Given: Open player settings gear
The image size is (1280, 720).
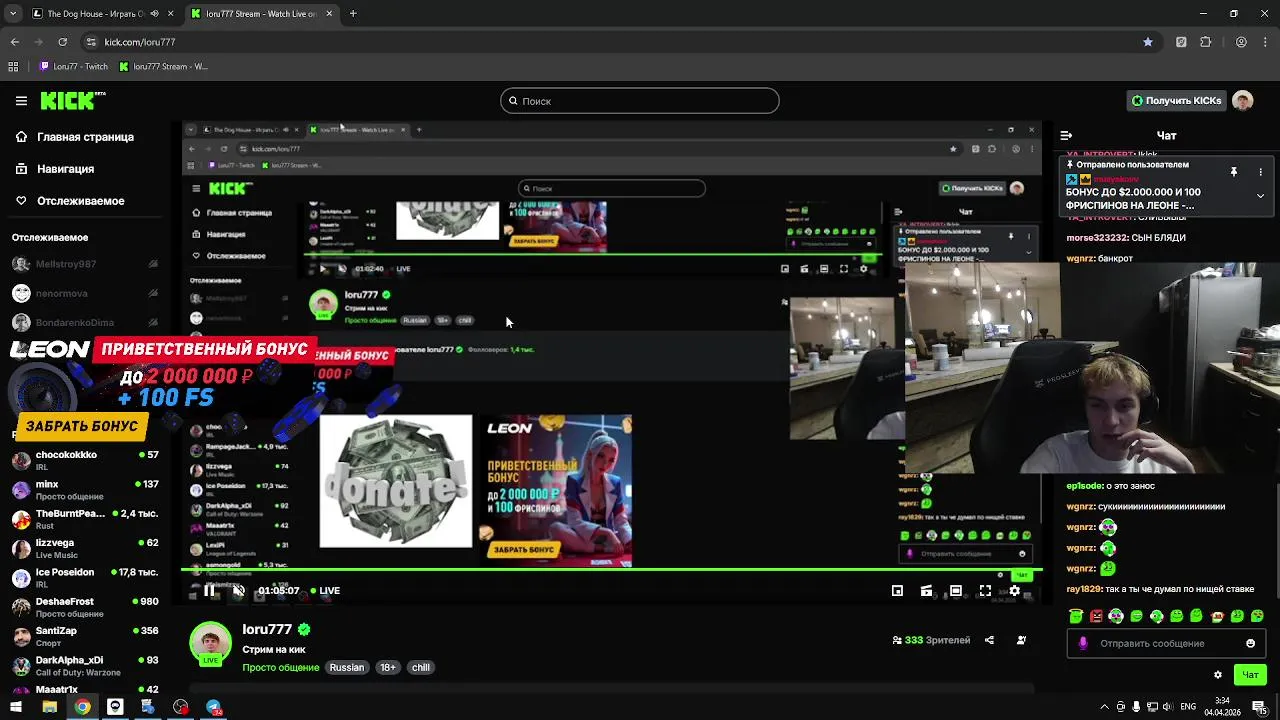Looking at the screenshot, I should click(x=1014, y=591).
